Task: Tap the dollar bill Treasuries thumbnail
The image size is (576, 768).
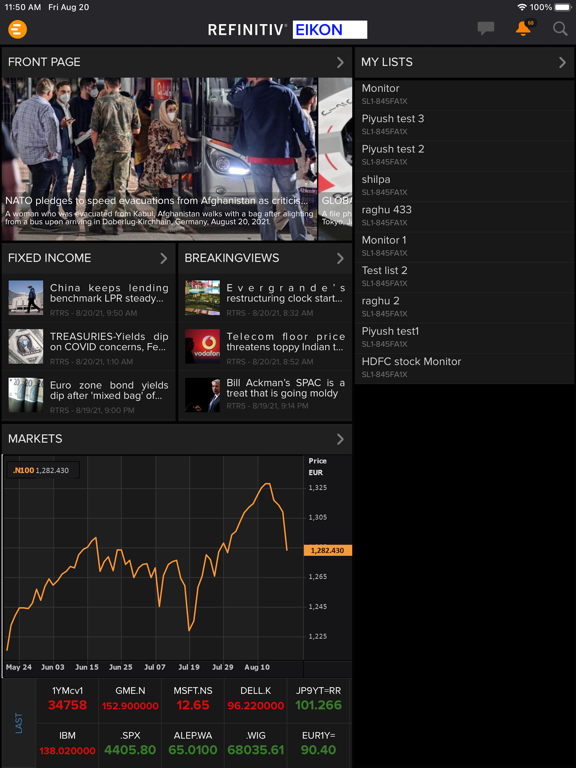Action: (x=26, y=346)
